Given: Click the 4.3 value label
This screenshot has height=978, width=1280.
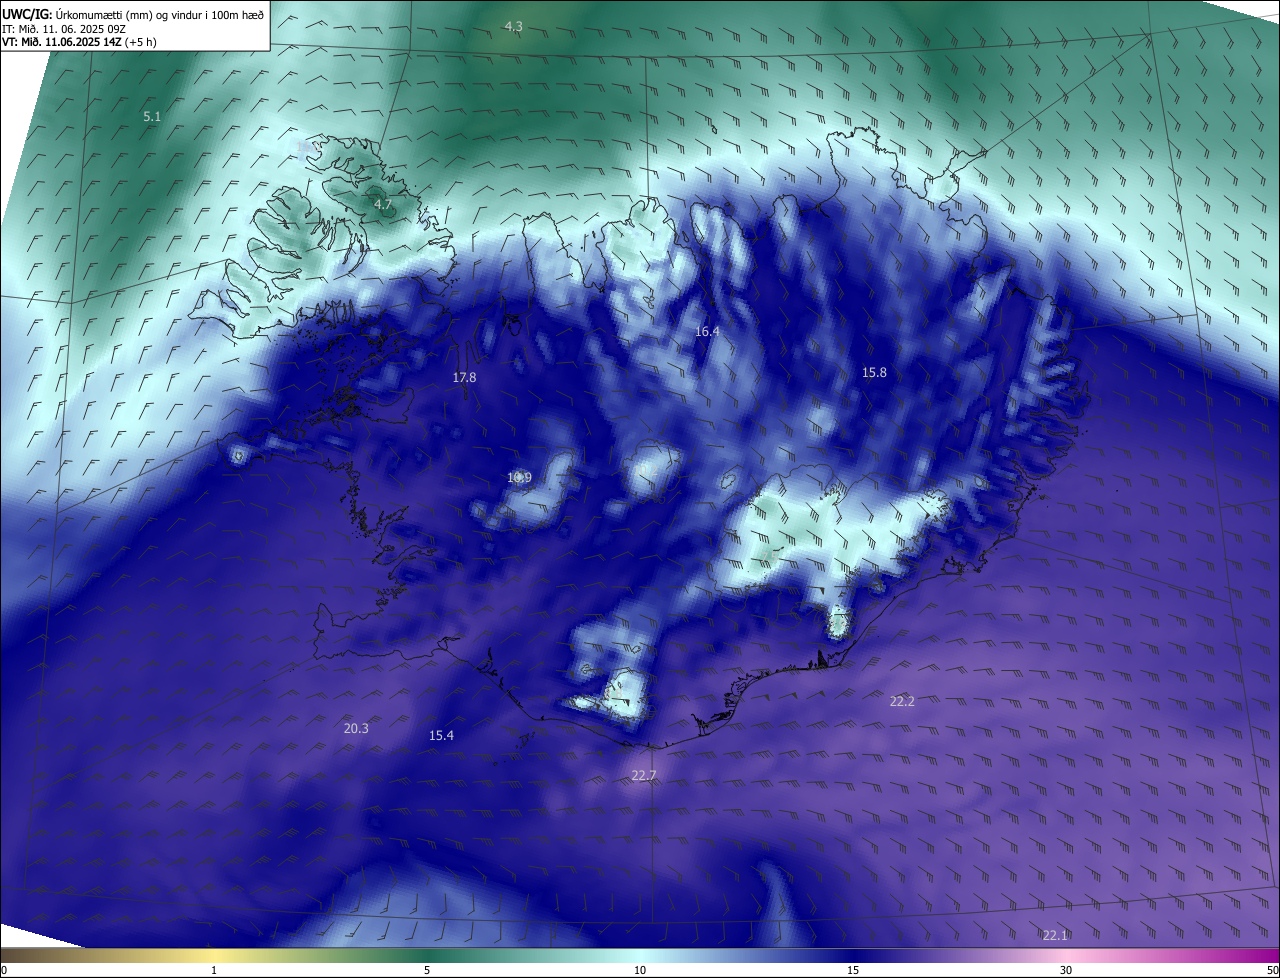Looking at the screenshot, I should [x=513, y=26].
